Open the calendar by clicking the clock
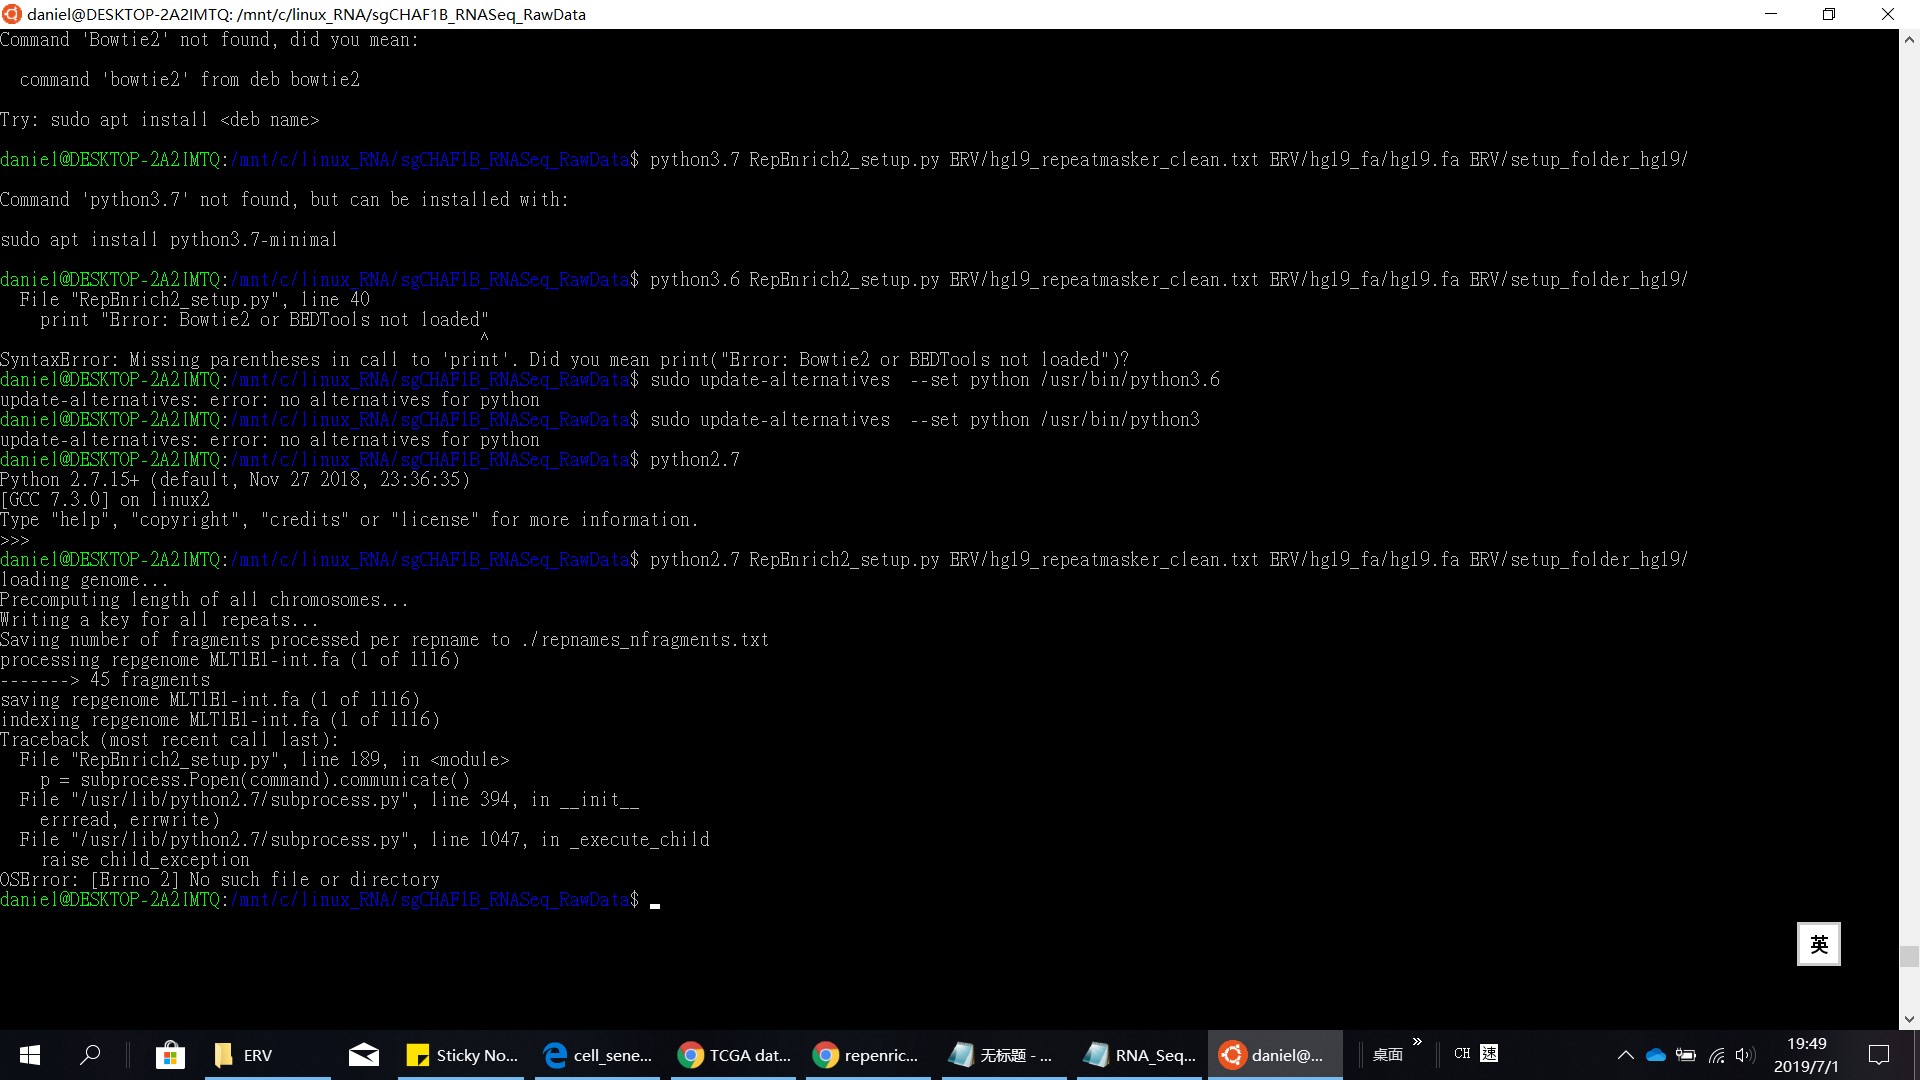This screenshot has width=1920, height=1080. point(1805,1054)
